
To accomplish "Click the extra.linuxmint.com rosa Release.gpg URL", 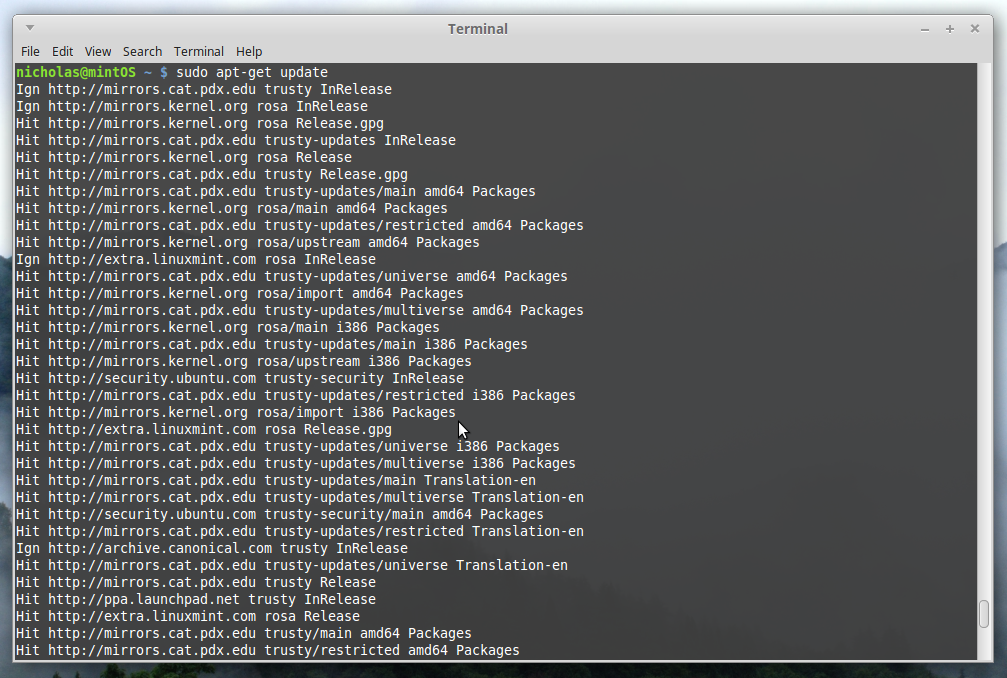I will pos(220,429).
